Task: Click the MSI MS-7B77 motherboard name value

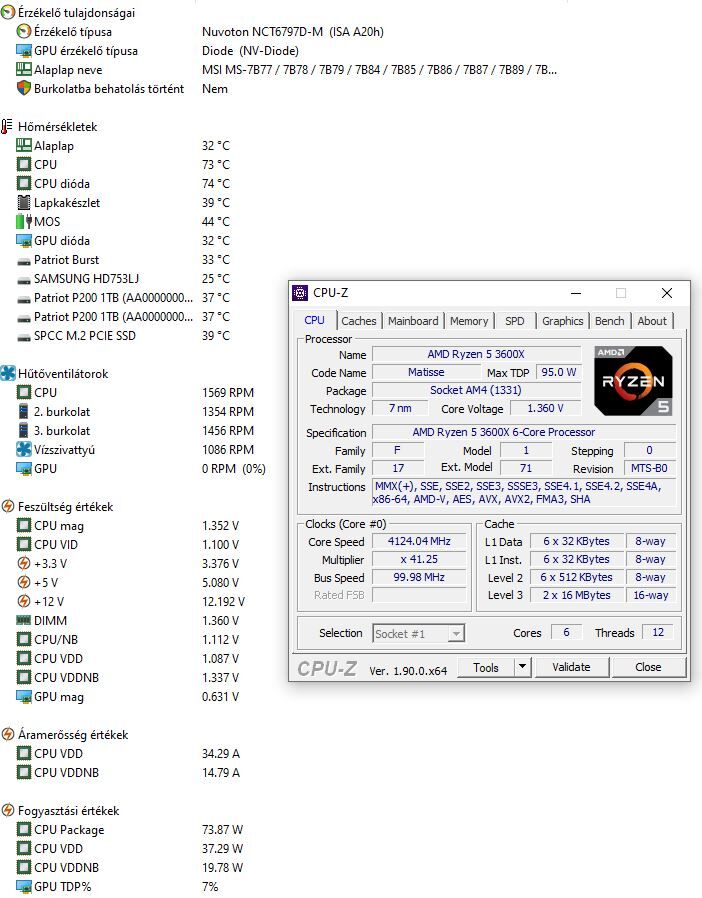Action: (379, 70)
